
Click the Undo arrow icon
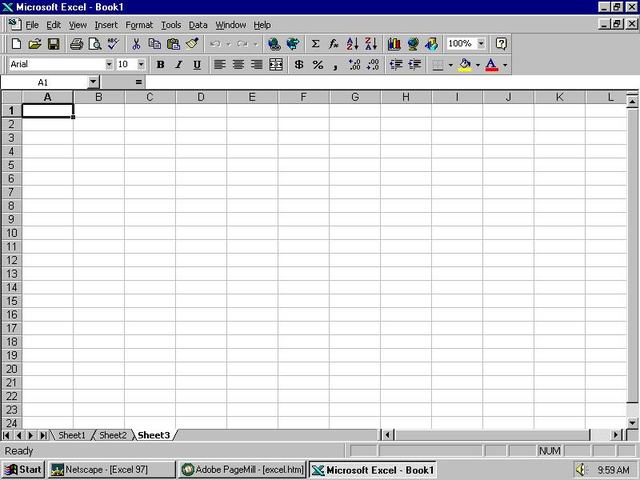pyautogui.click(x=215, y=44)
